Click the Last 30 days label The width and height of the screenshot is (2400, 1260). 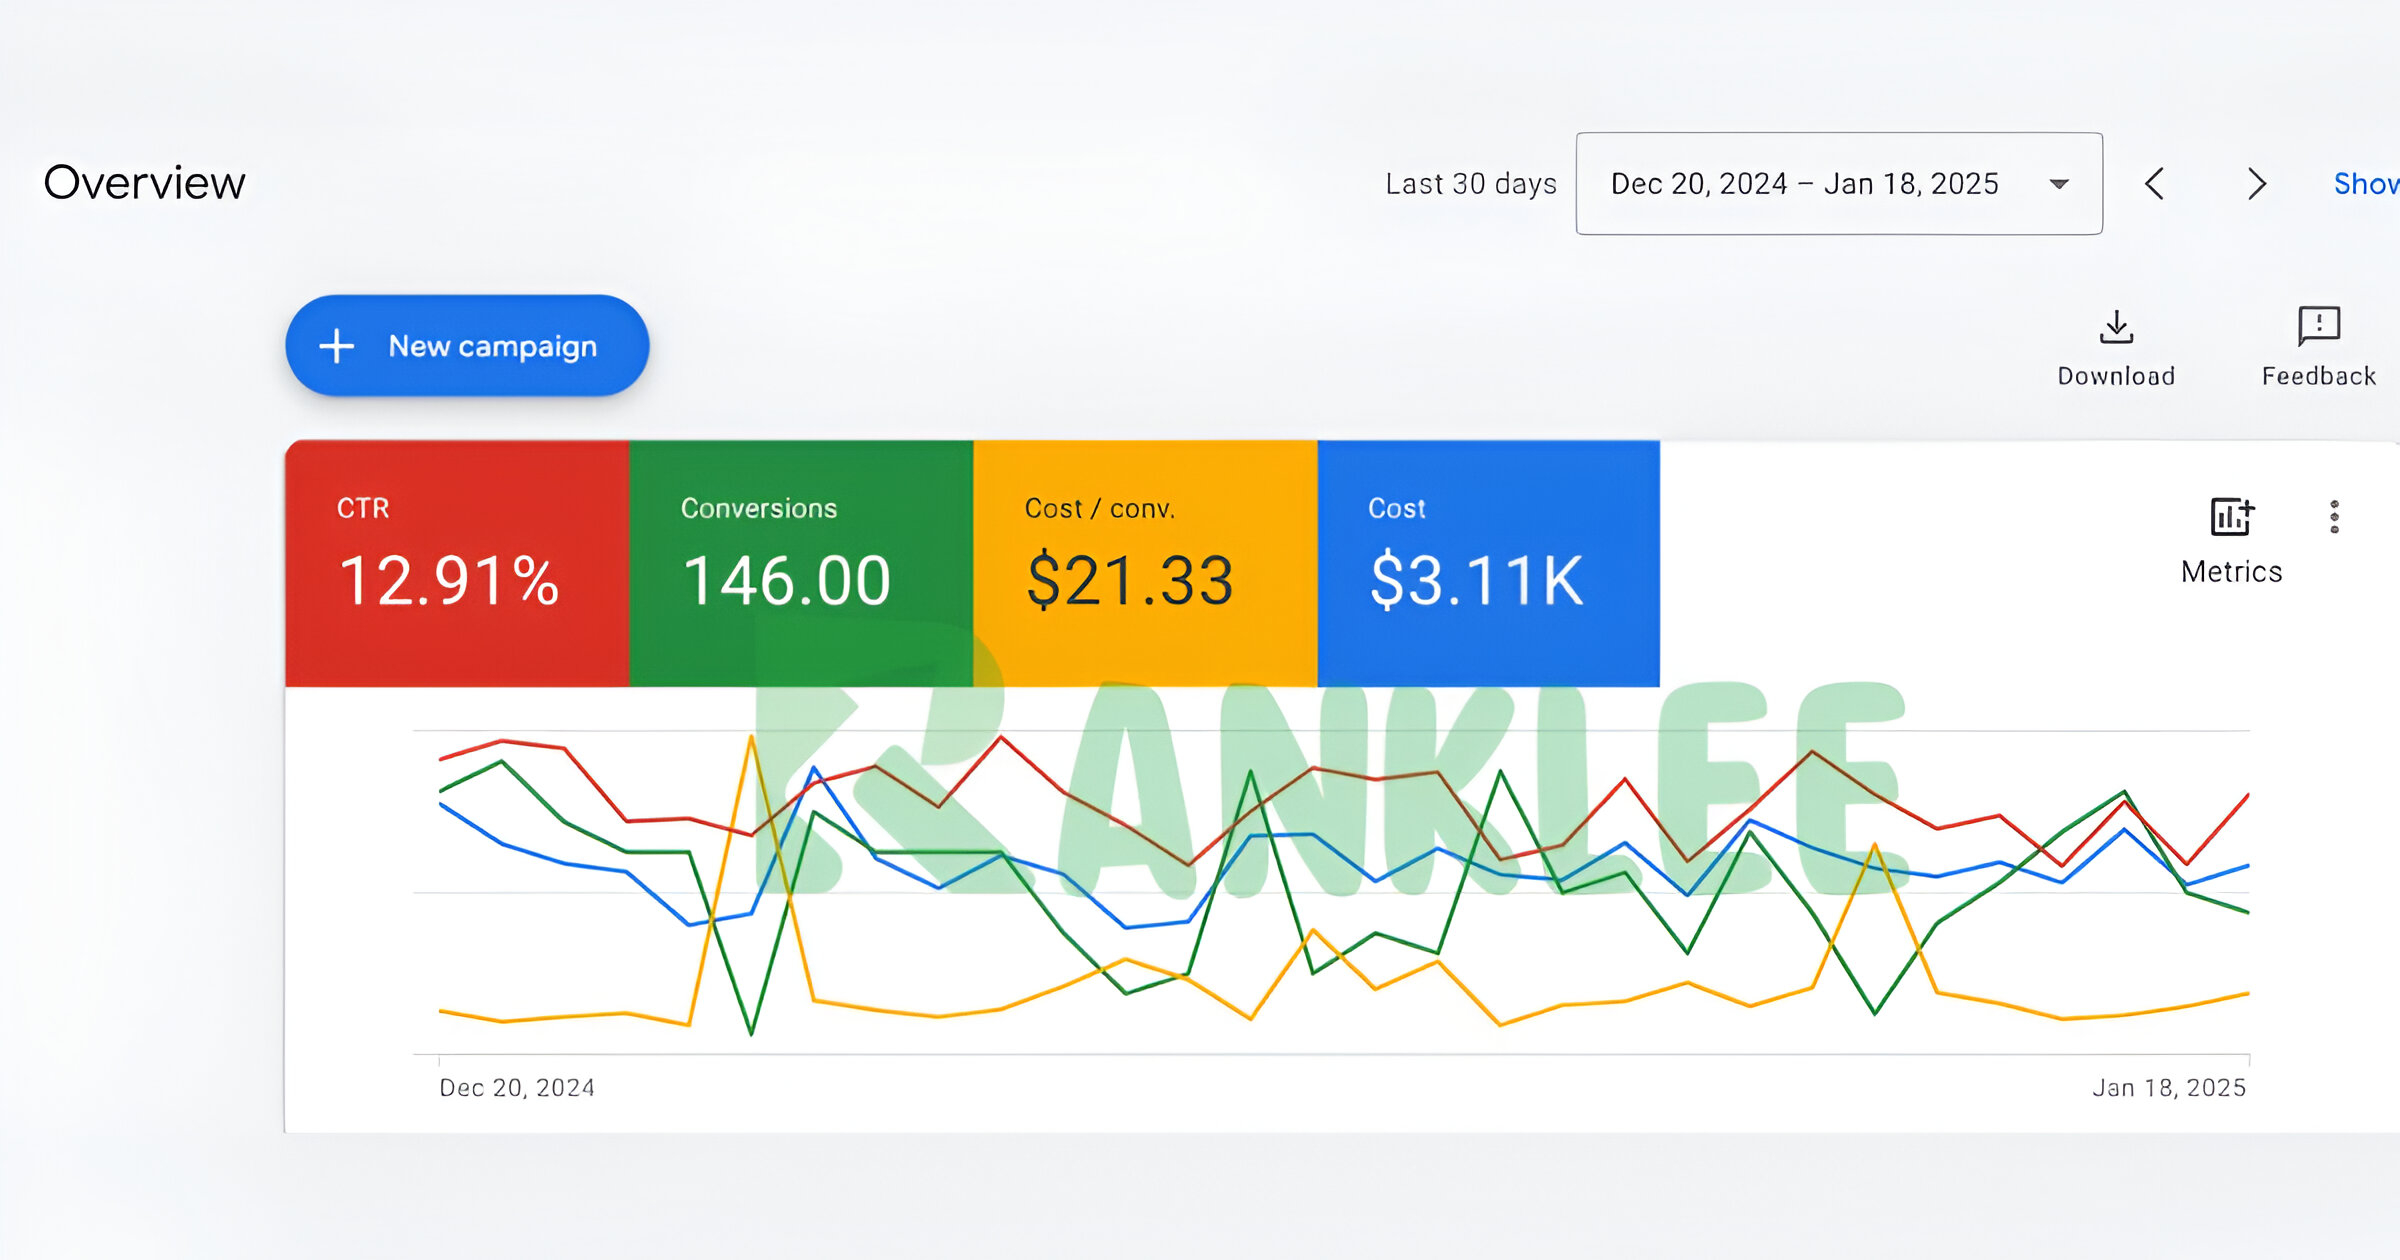click(x=1470, y=184)
